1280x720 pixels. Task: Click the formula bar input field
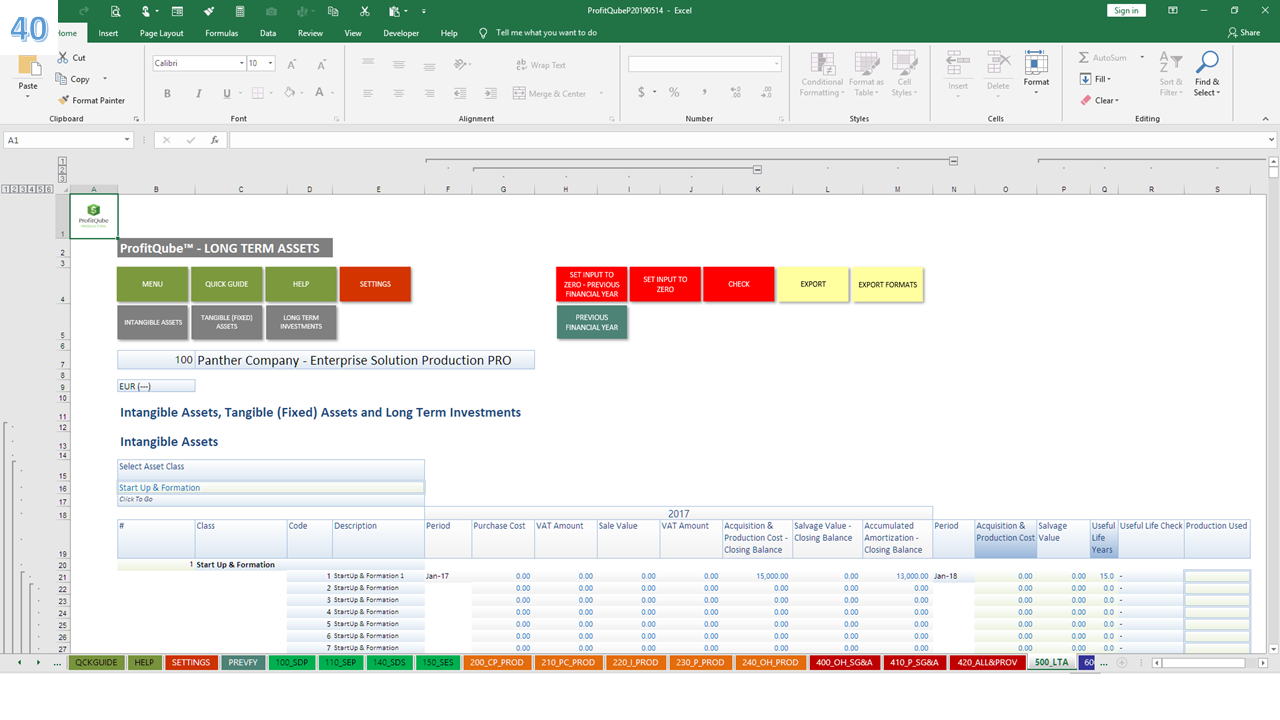coord(750,140)
